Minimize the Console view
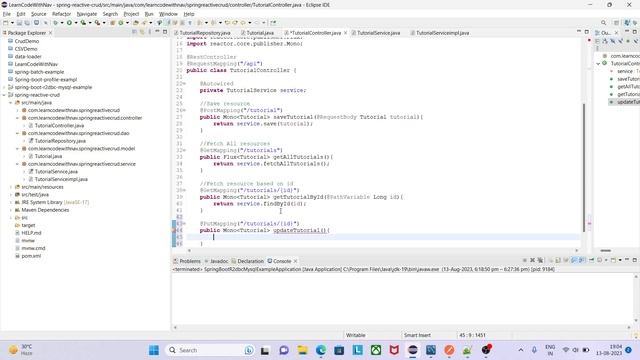 pyautogui.click(x=627, y=260)
